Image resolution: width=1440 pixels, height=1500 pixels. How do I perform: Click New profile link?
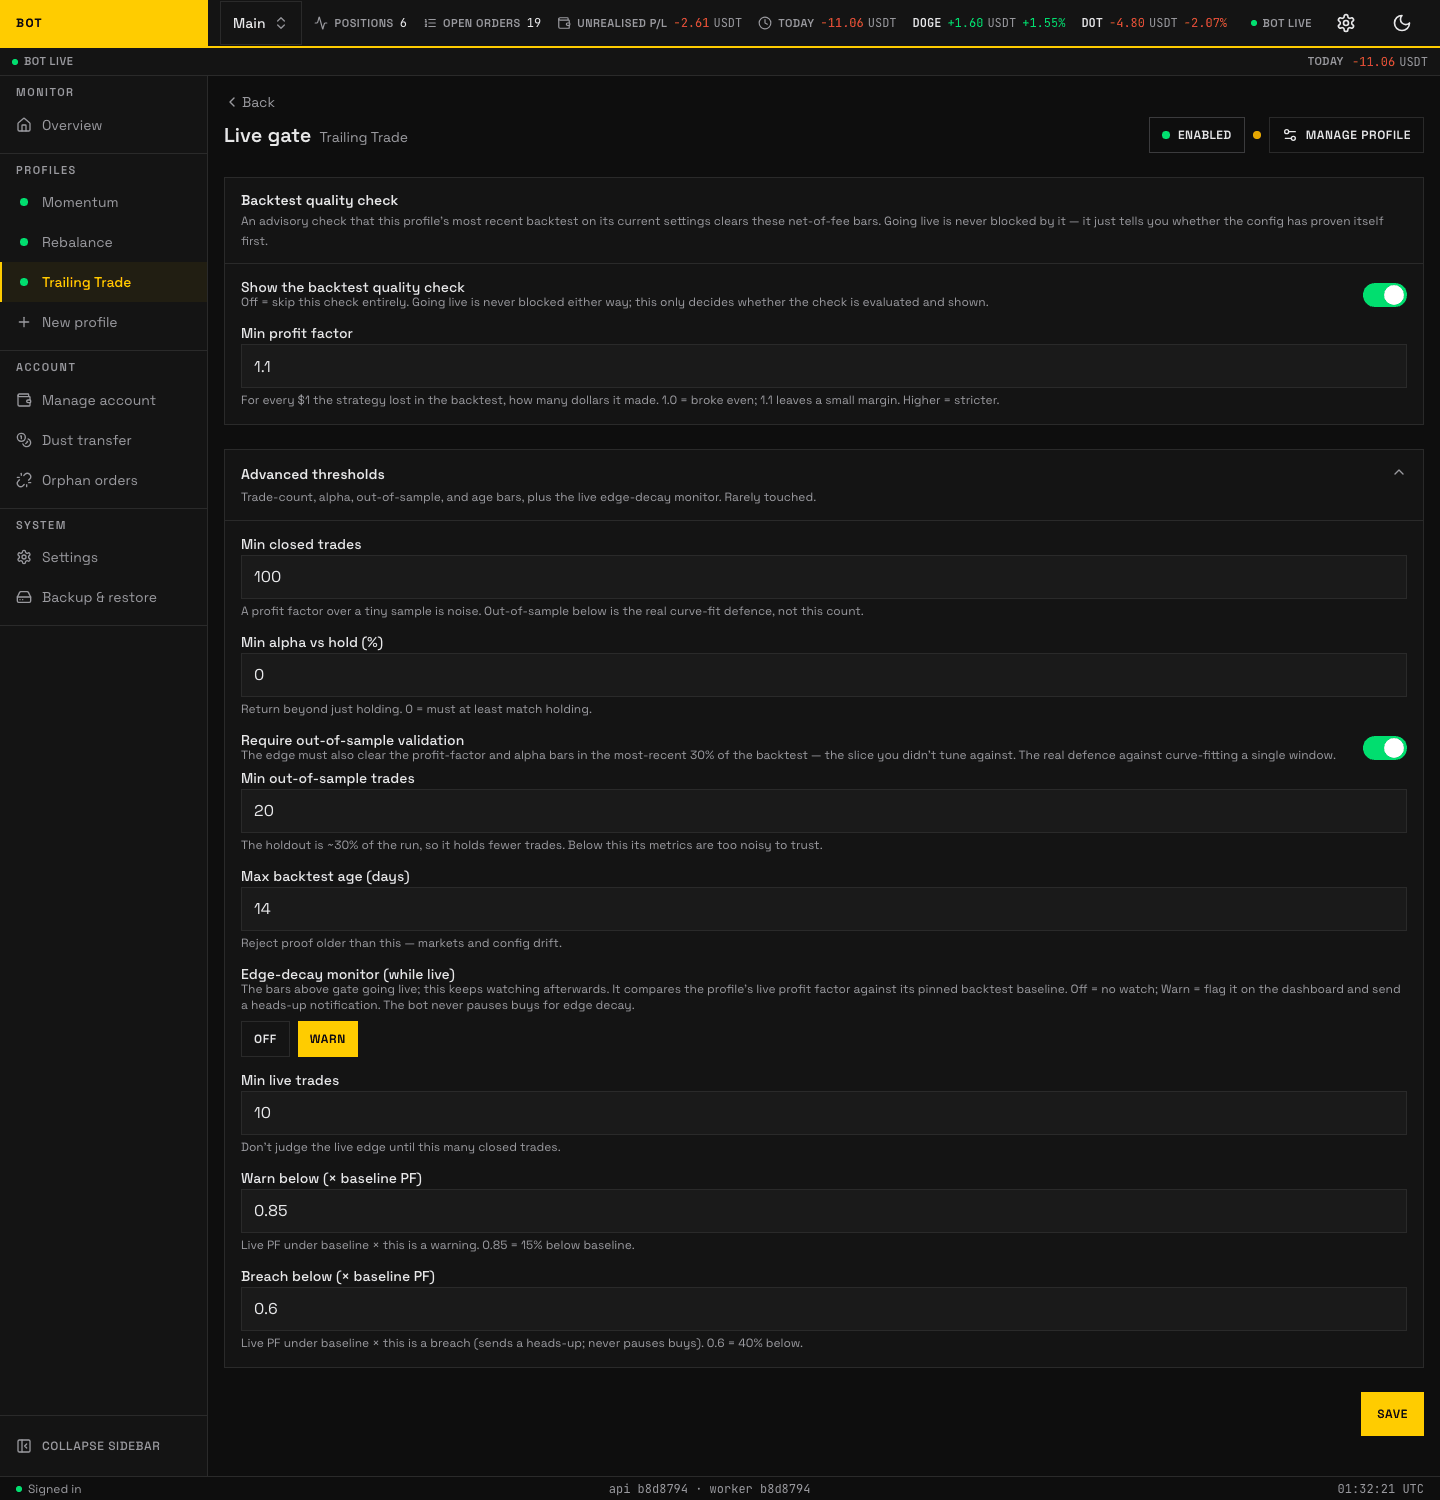(104, 322)
